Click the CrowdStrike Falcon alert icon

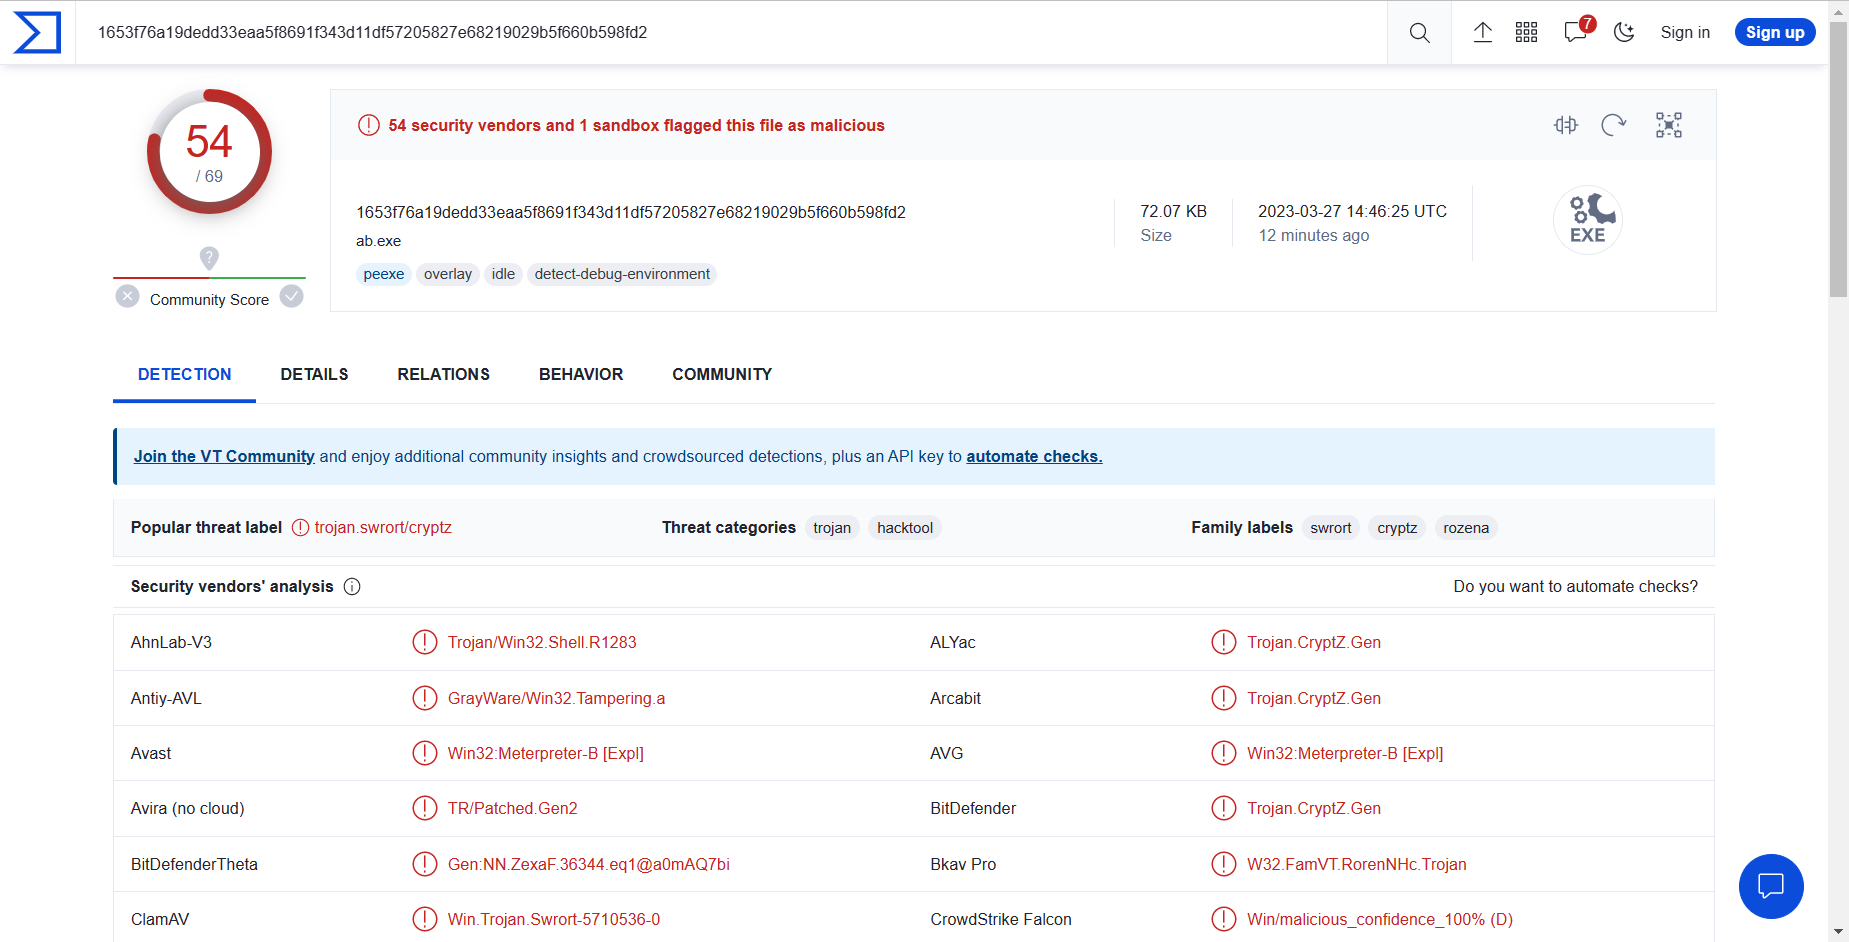[1224, 919]
